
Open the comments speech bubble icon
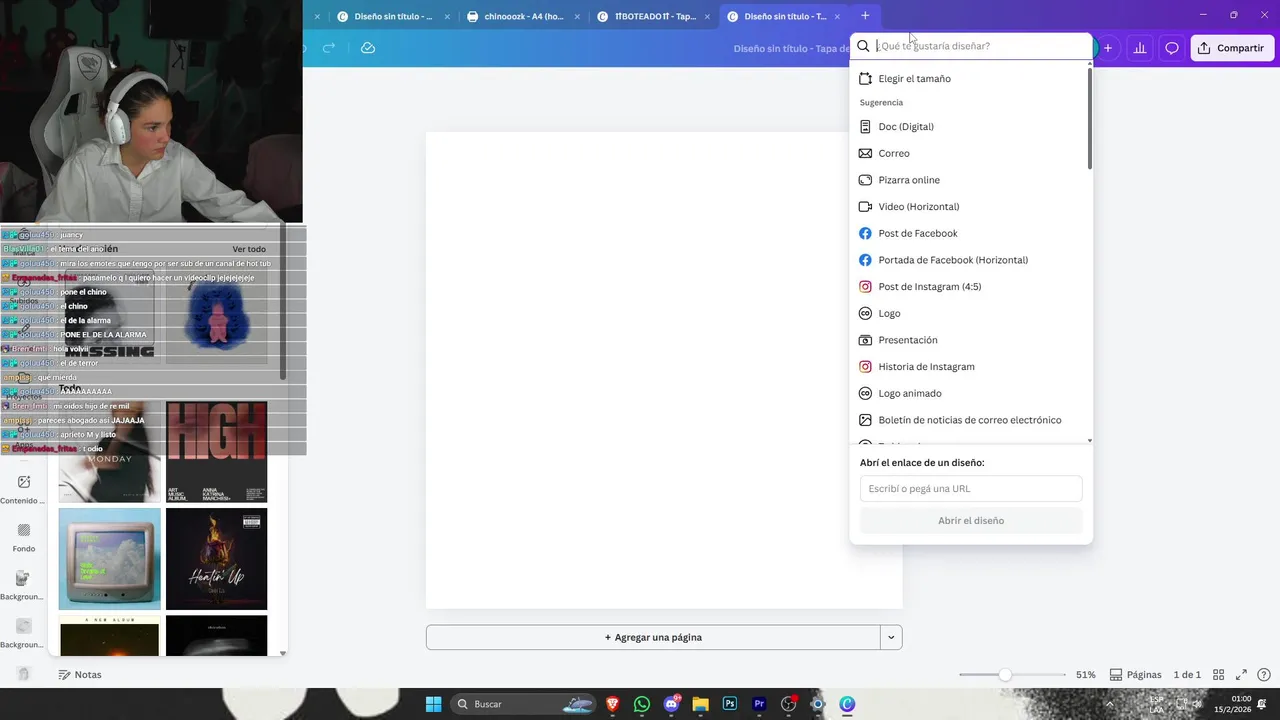(x=1172, y=48)
